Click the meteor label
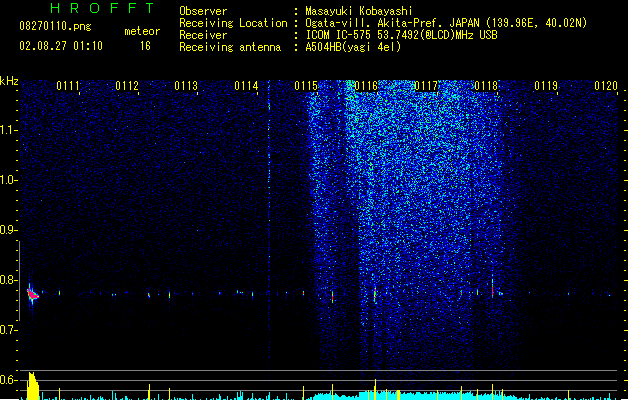The height and width of the screenshot is (400, 629). tap(142, 31)
